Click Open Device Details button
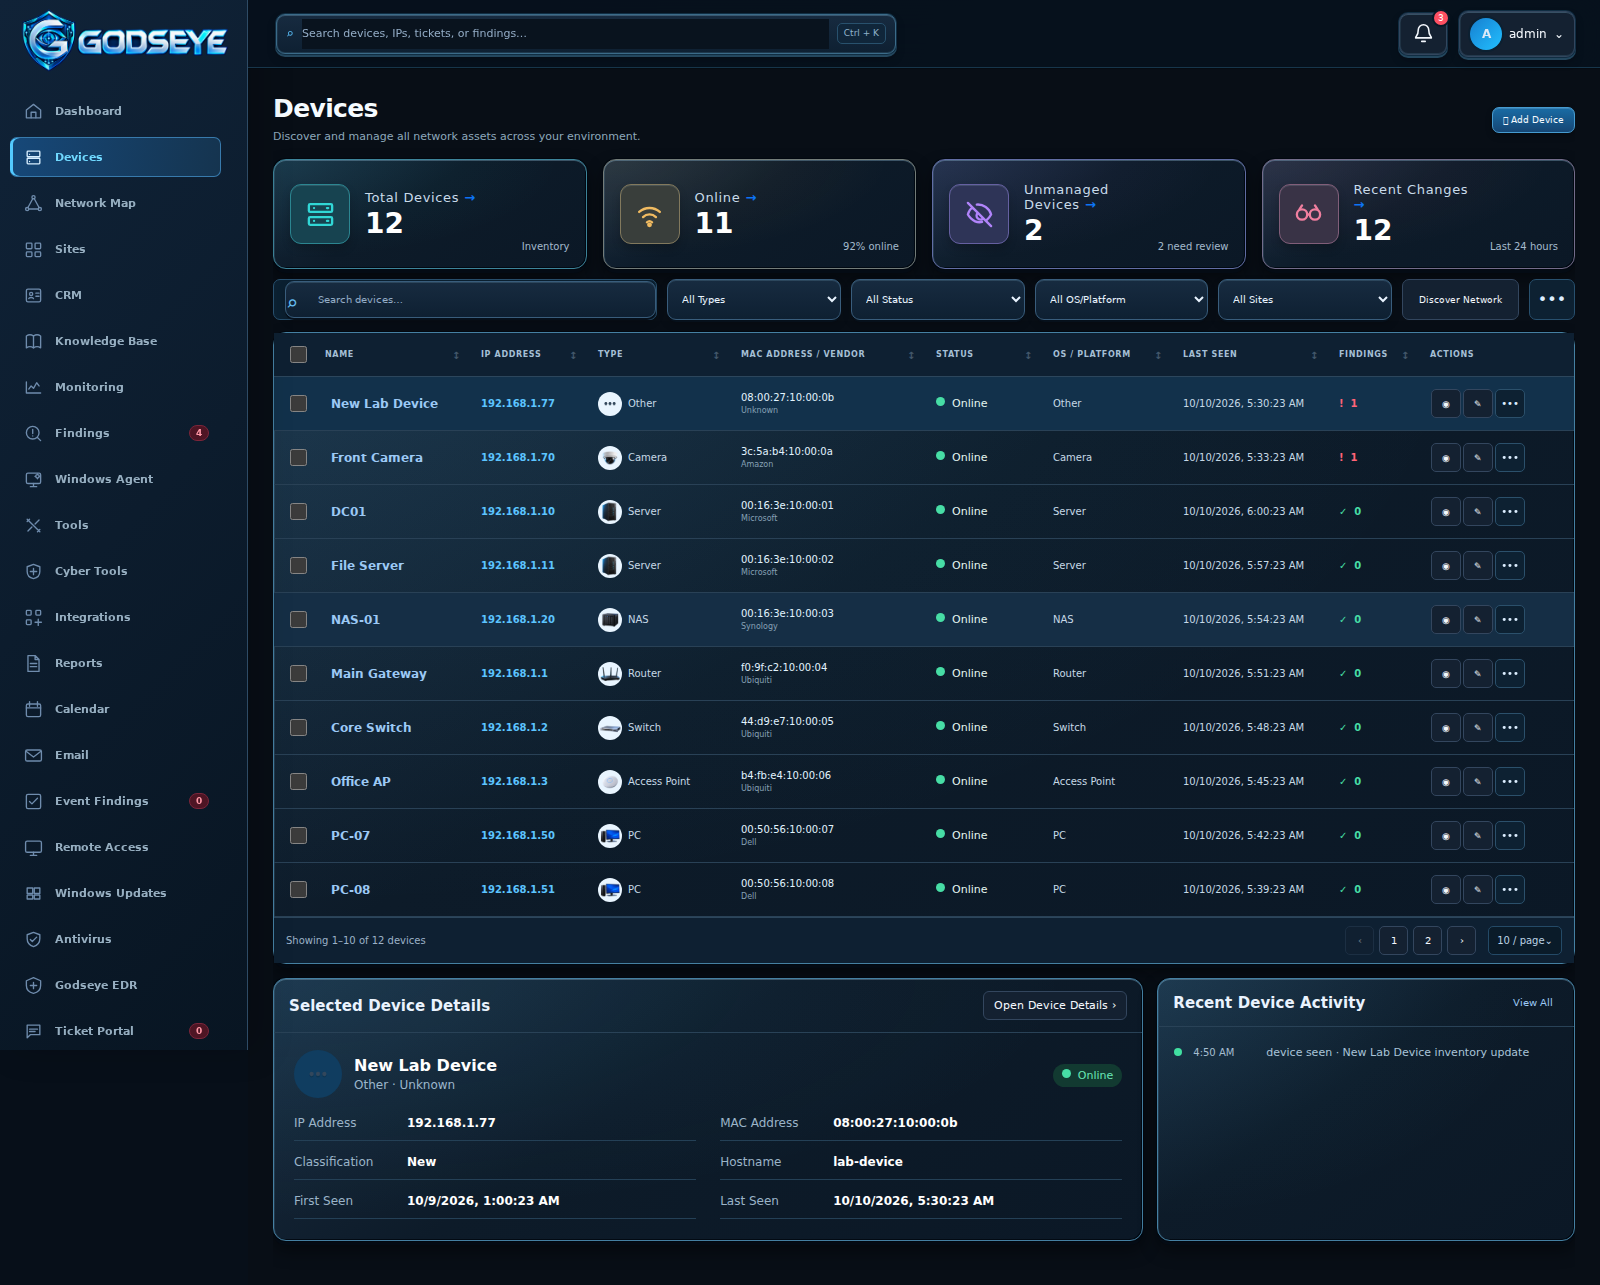The image size is (1600, 1285). coord(1055,1006)
